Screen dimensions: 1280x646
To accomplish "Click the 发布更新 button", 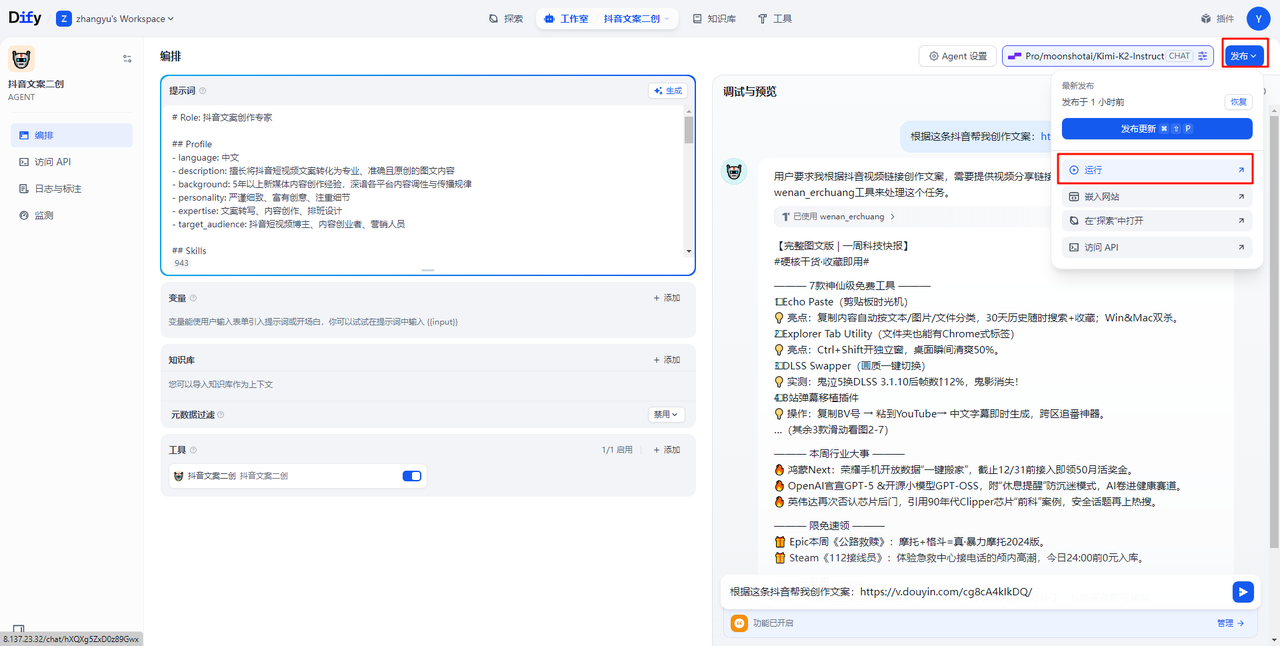I will [1156, 129].
